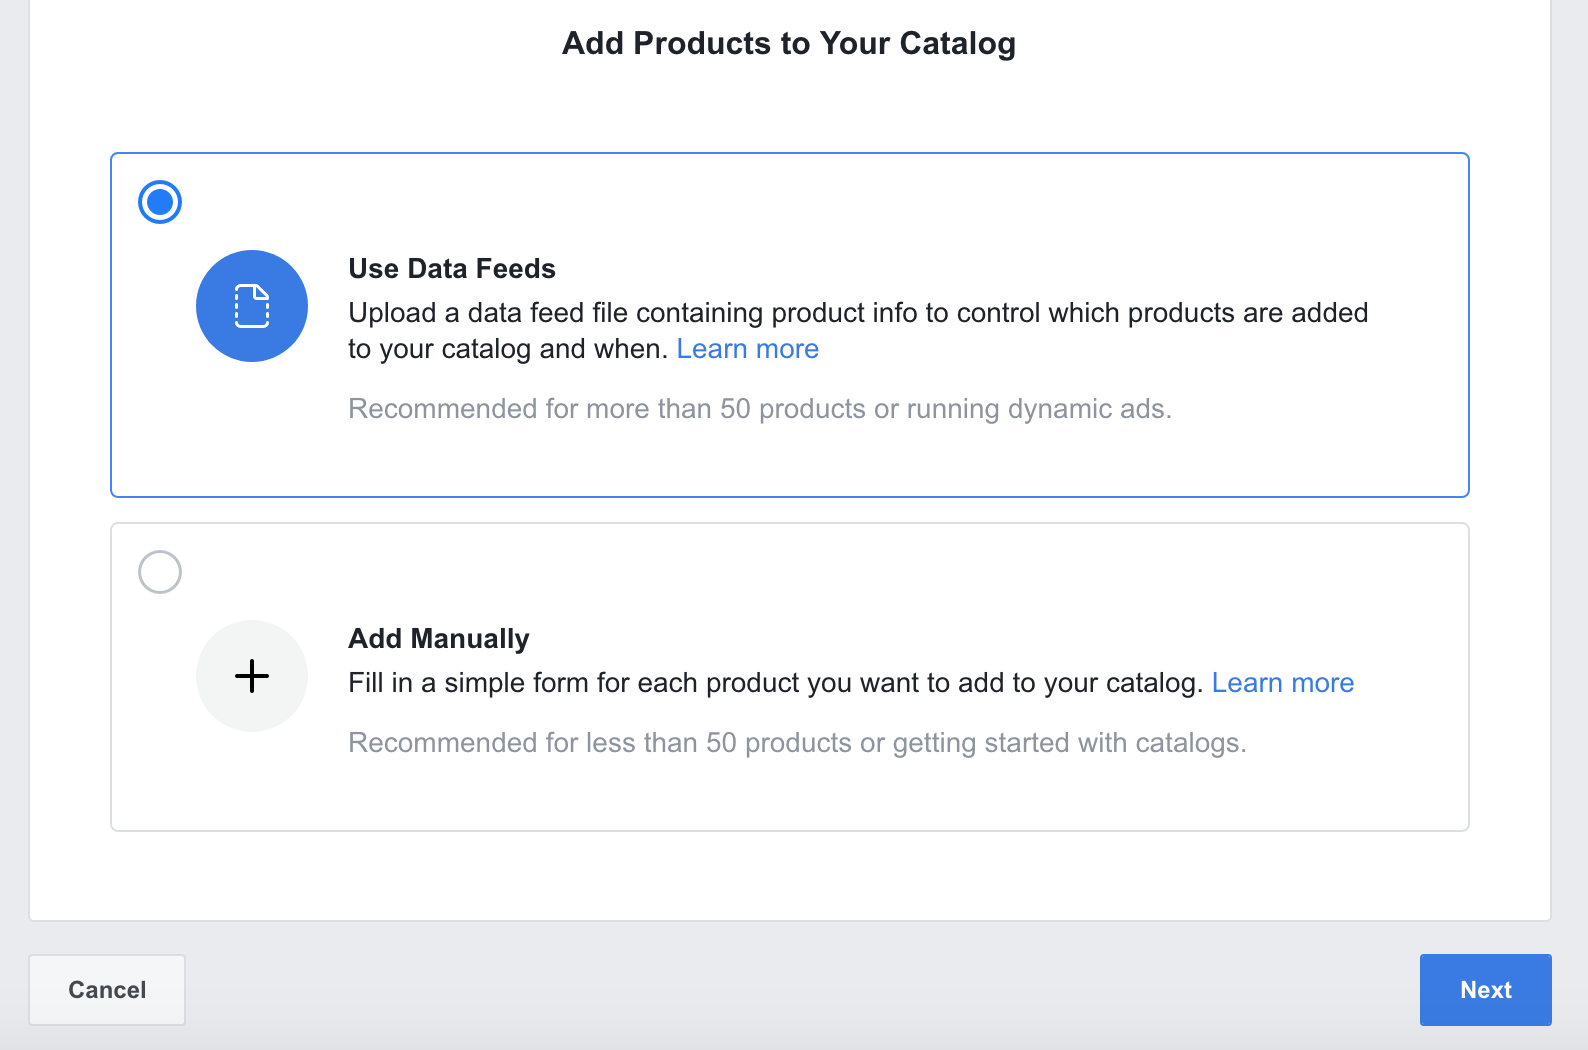Click 'Recommended for less than 50 products' note
The height and width of the screenshot is (1050, 1588).
tap(797, 743)
